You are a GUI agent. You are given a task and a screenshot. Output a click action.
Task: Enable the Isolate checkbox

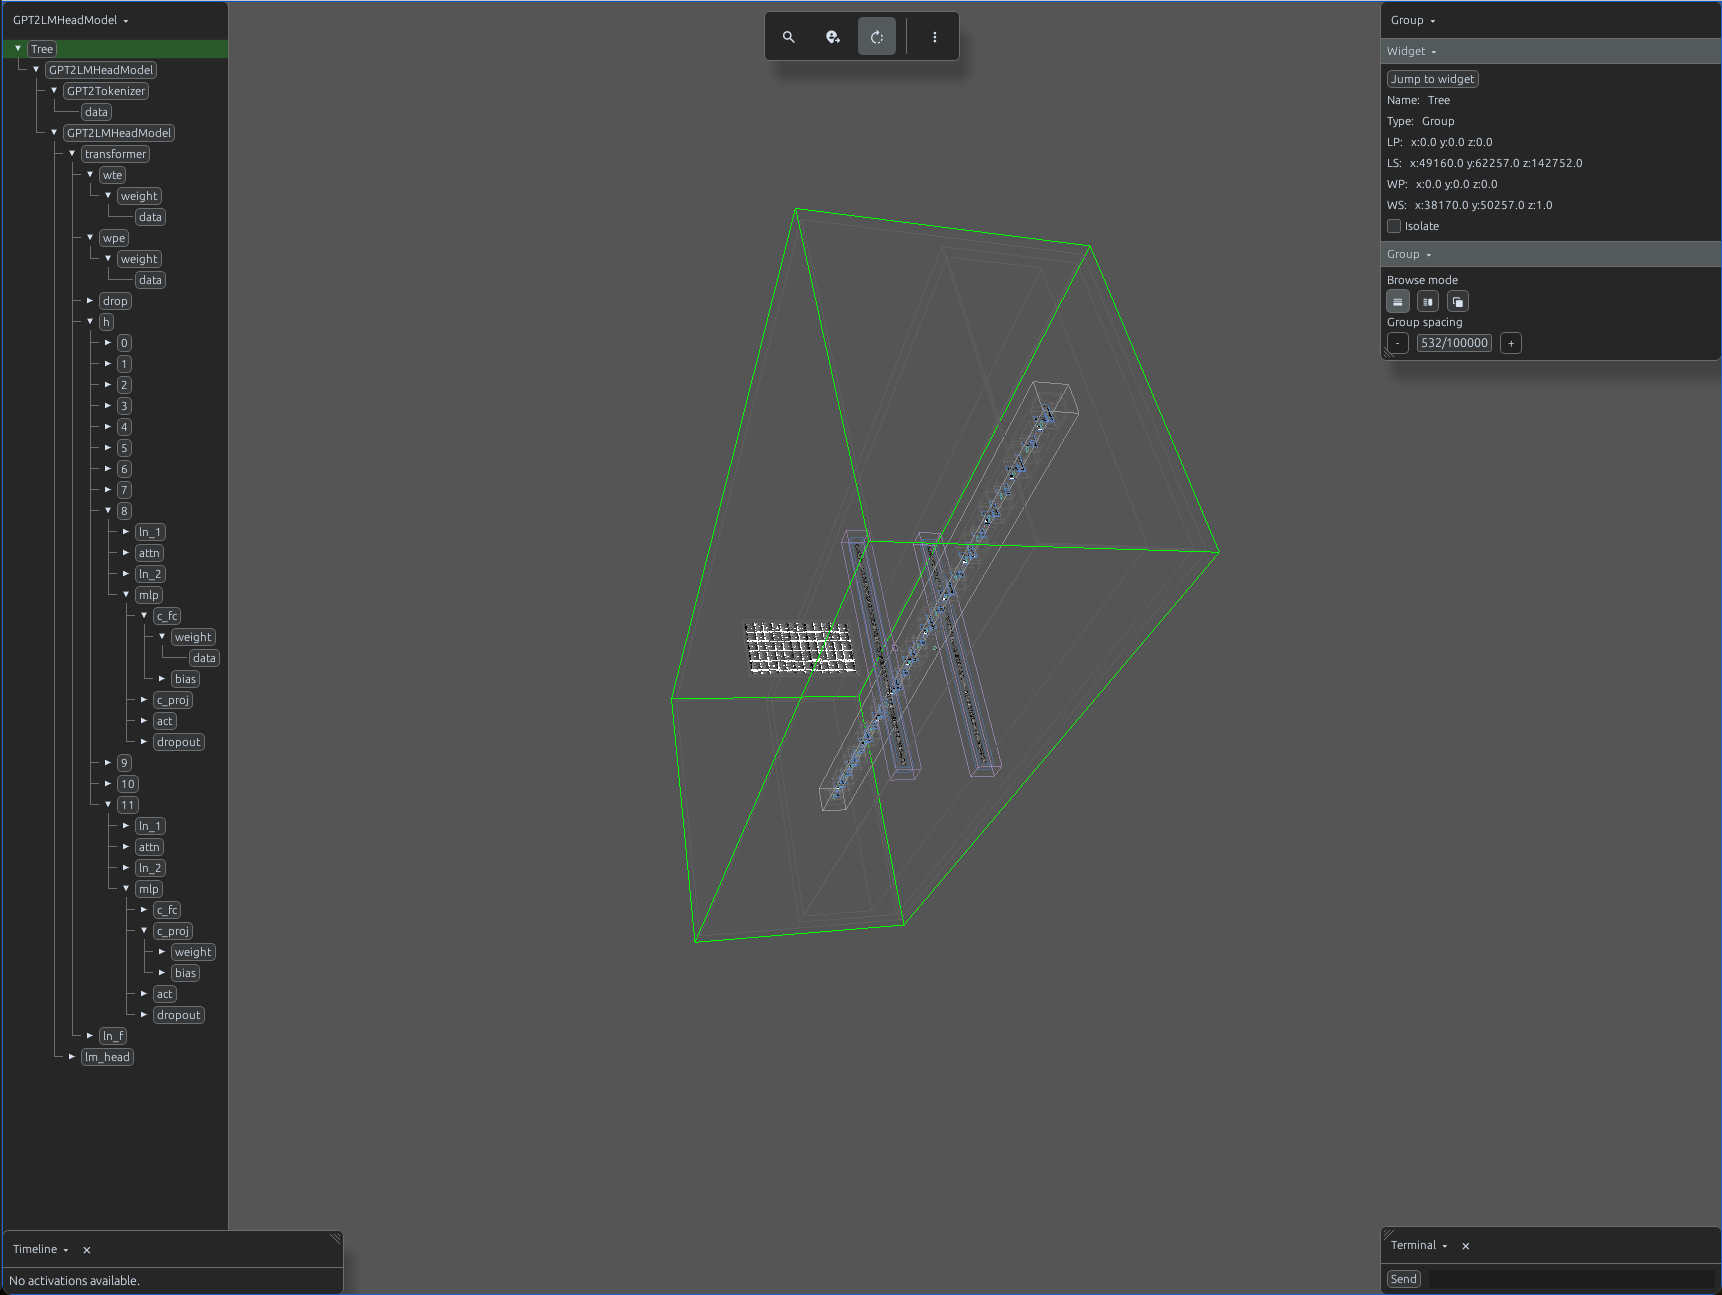coord(1394,226)
